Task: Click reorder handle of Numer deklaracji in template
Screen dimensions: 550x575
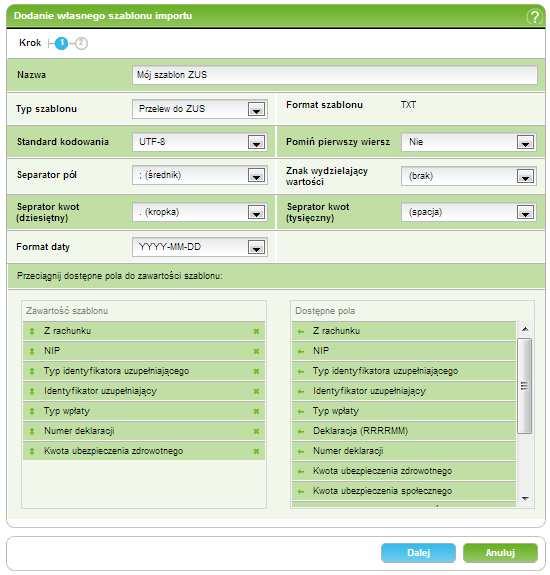Action: [x=32, y=431]
